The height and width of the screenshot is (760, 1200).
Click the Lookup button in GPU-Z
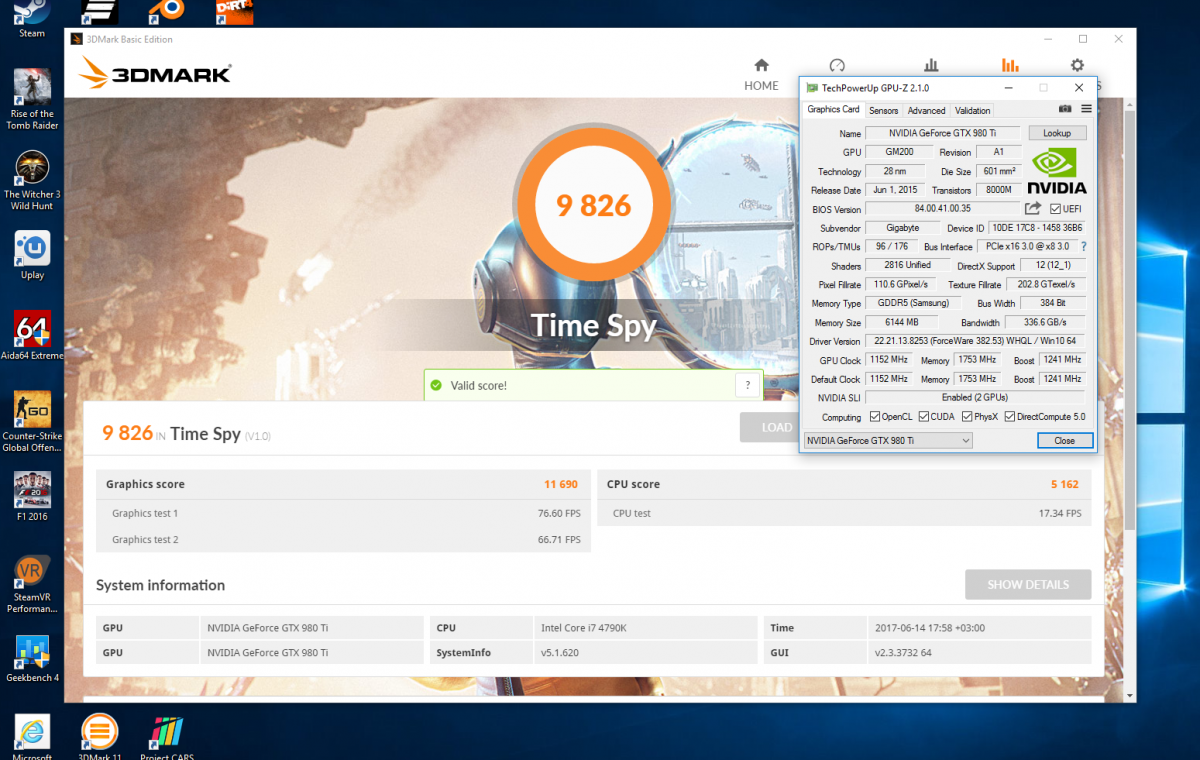pos(1057,133)
